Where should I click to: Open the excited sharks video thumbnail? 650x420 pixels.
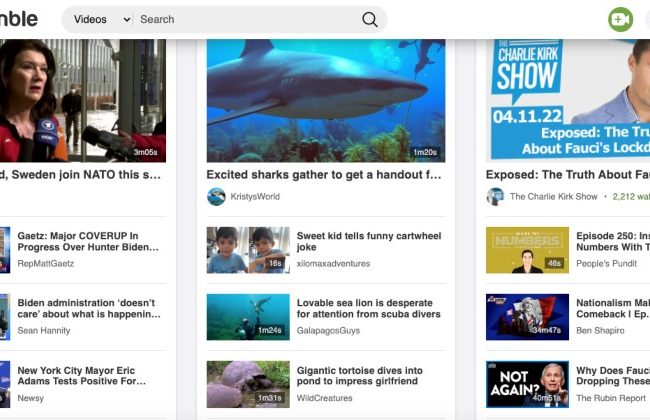click(326, 100)
